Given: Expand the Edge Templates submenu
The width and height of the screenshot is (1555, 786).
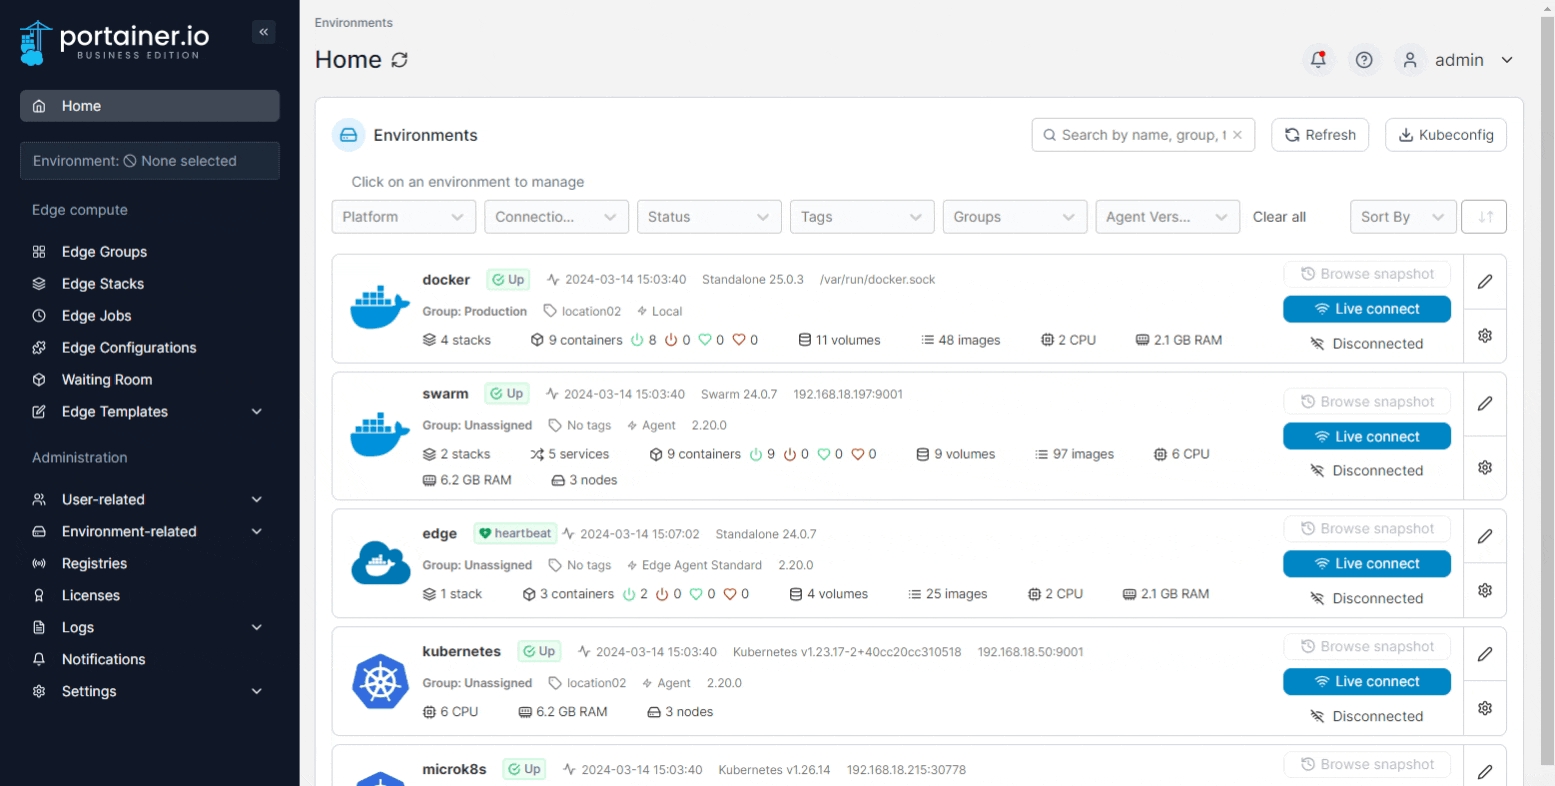Looking at the screenshot, I should coord(257,412).
